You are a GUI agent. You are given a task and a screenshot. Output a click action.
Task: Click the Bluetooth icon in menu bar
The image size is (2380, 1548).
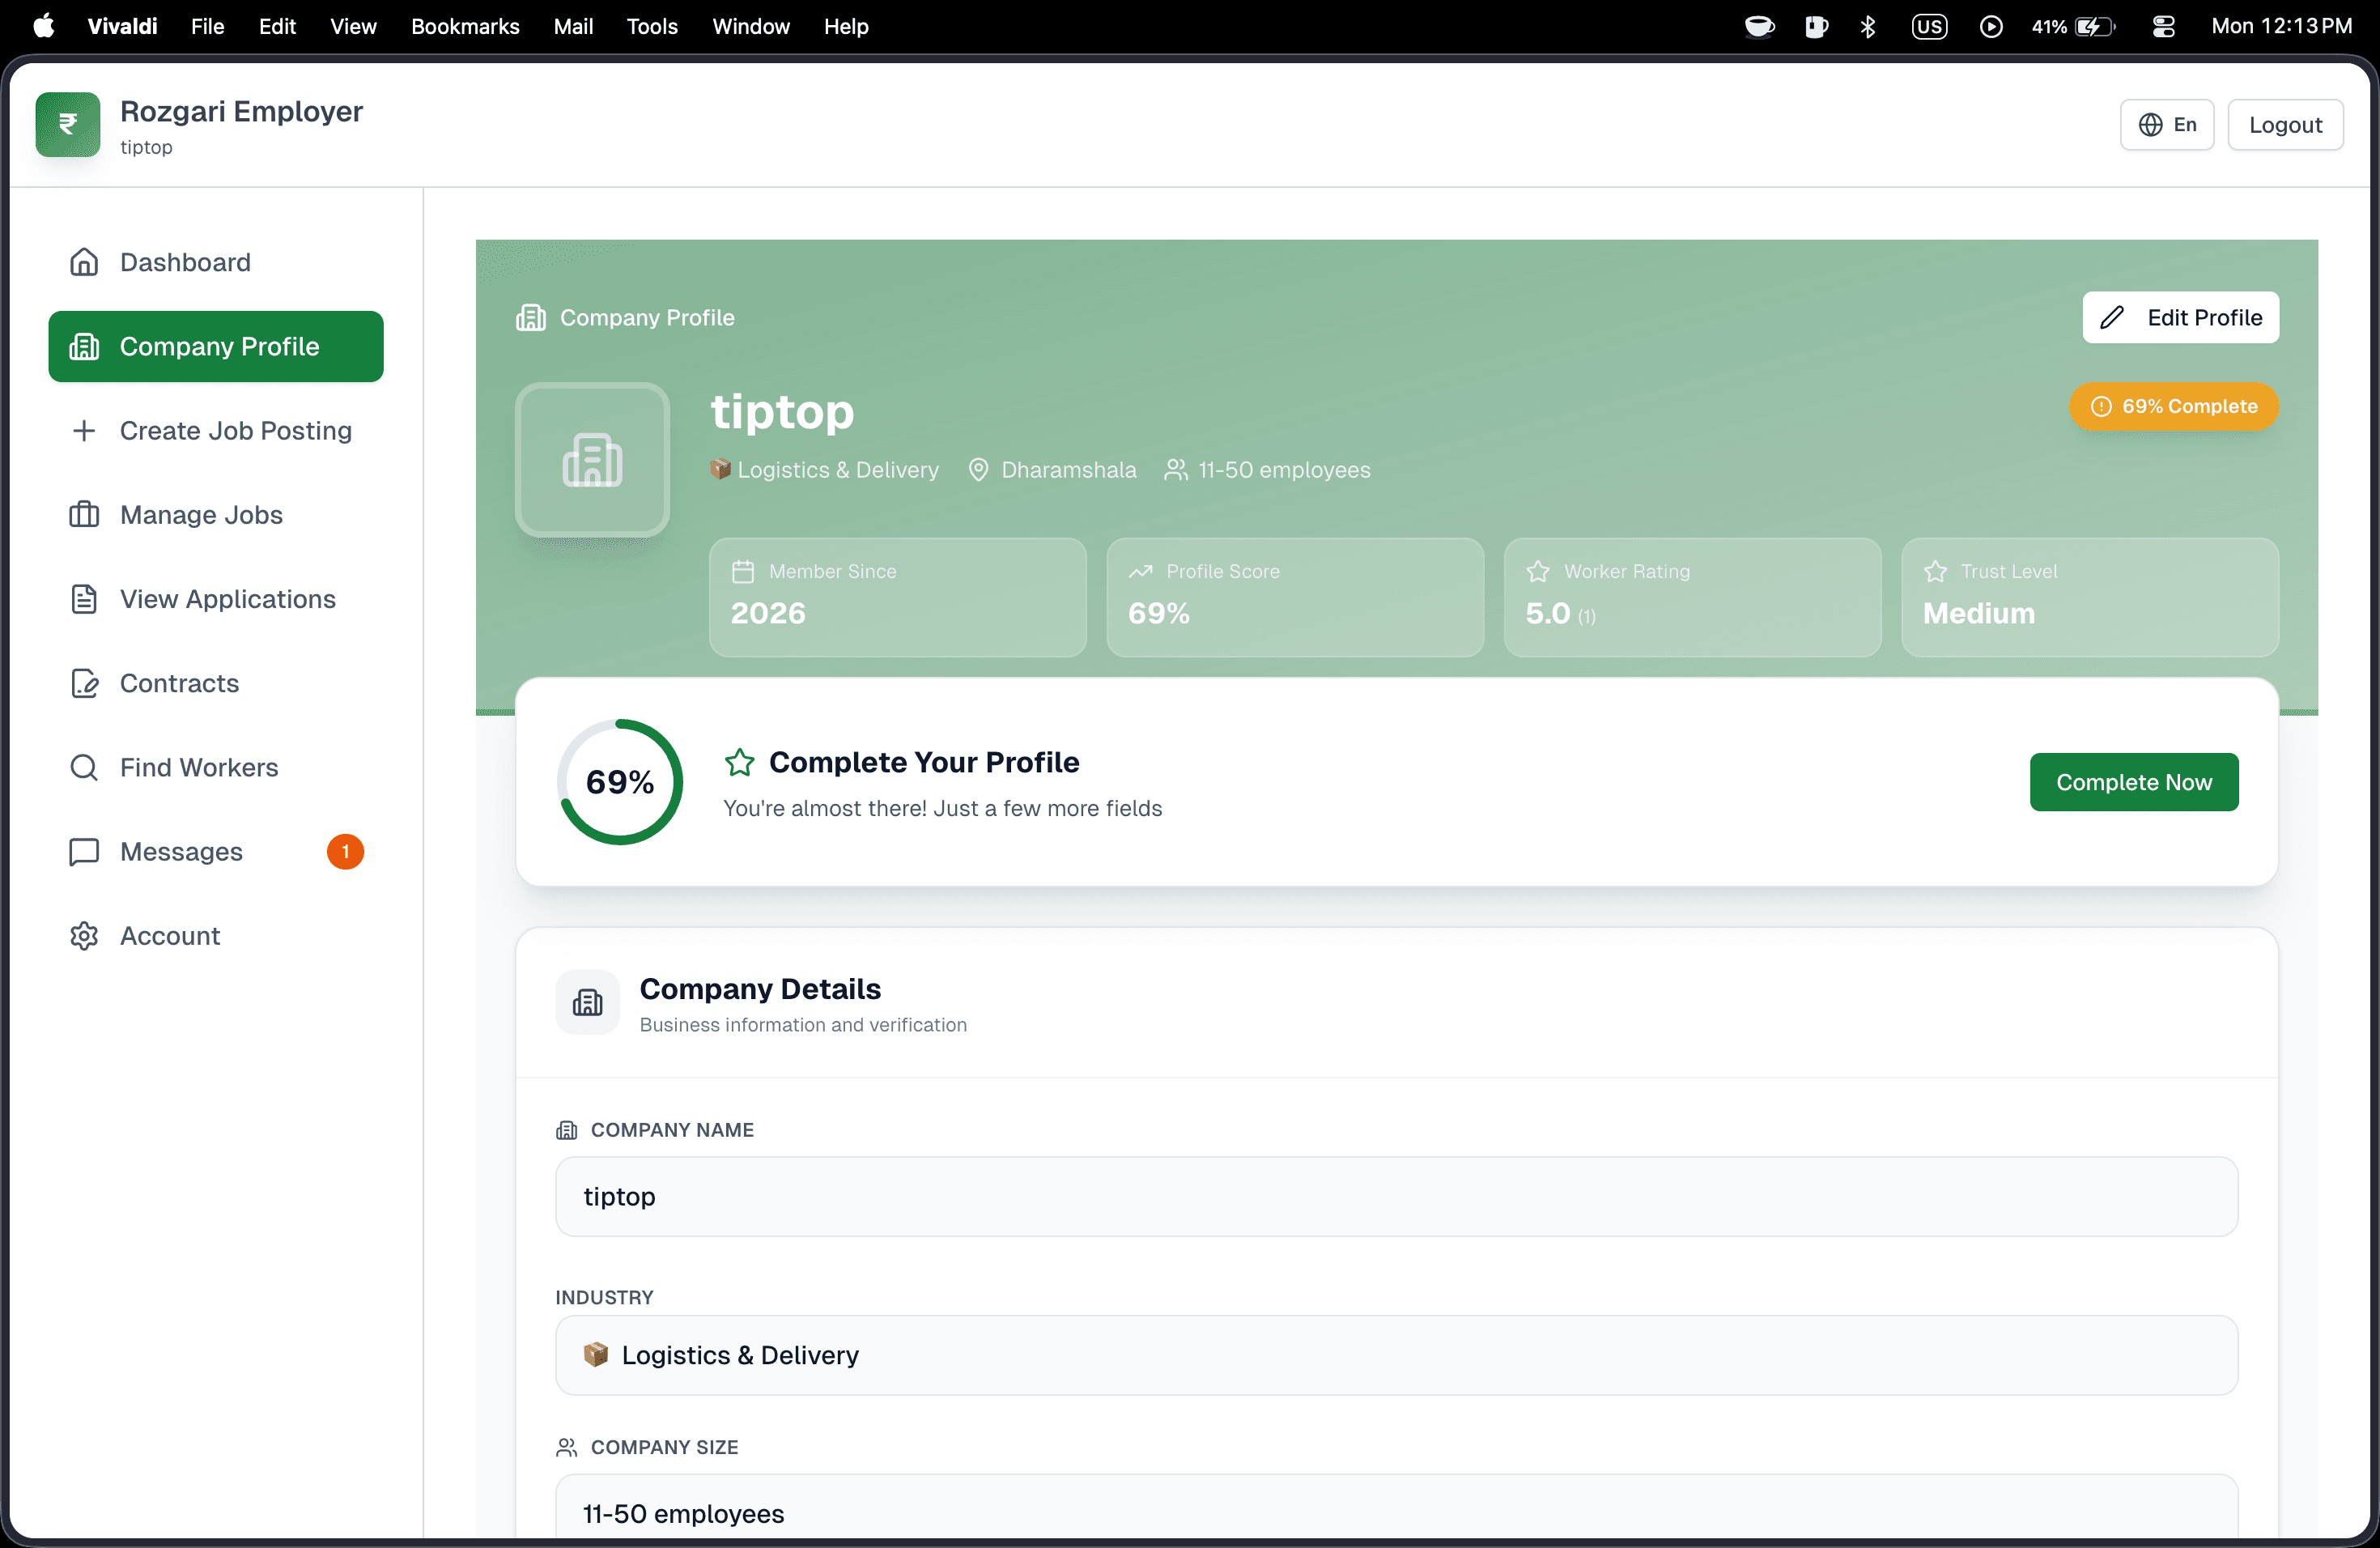tap(1867, 26)
